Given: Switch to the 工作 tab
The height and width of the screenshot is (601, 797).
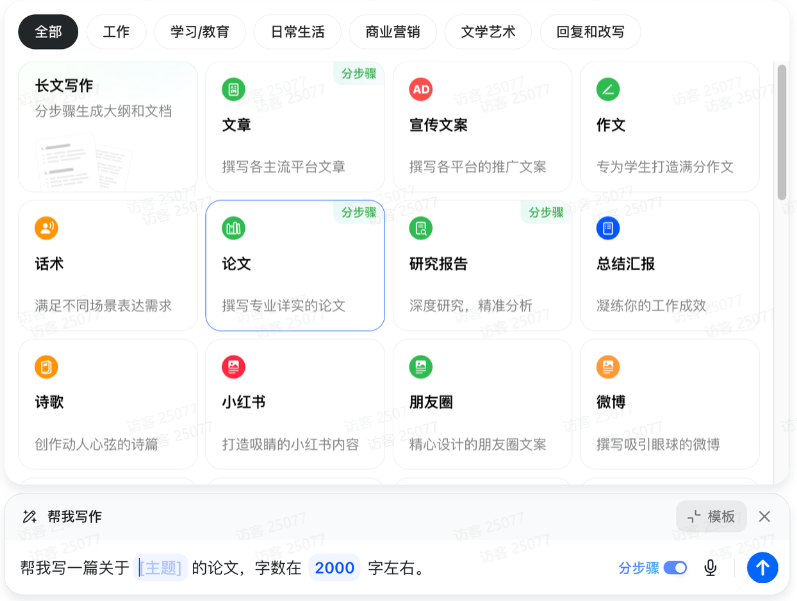Looking at the screenshot, I should pos(116,32).
